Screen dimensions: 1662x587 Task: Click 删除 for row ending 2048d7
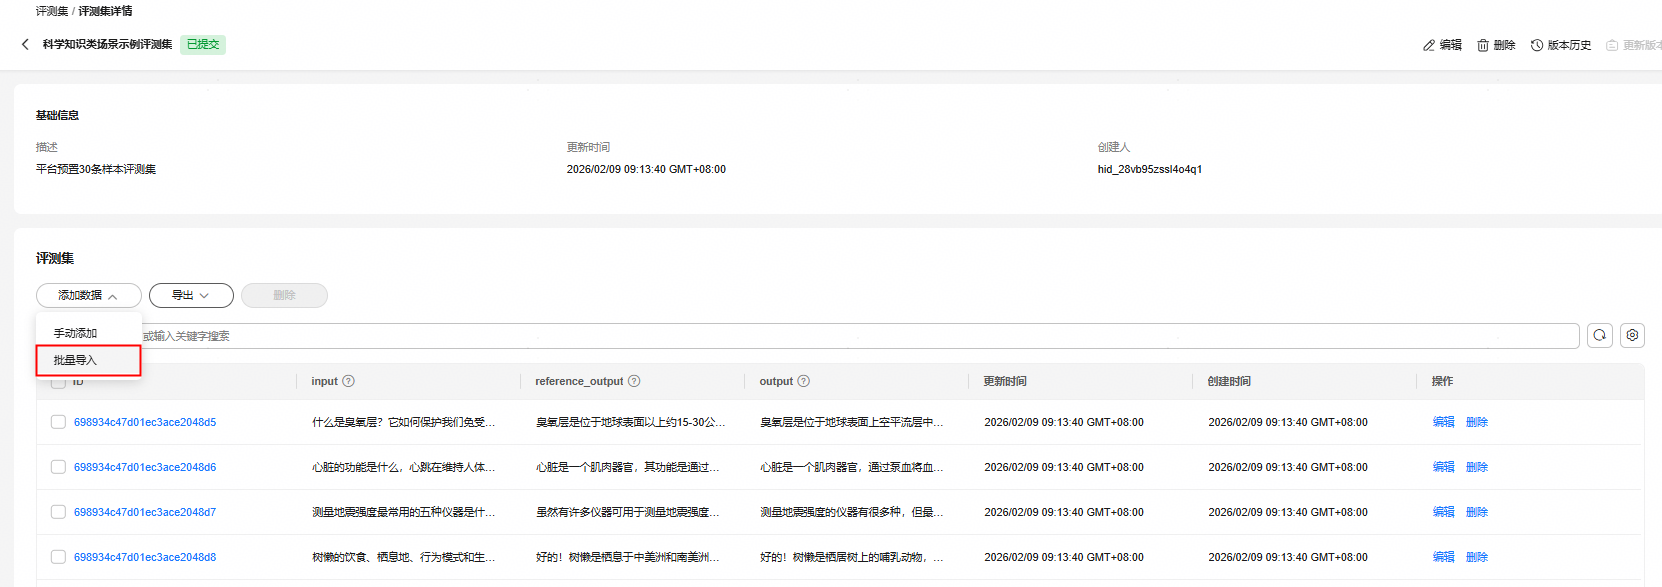[x=1477, y=512]
